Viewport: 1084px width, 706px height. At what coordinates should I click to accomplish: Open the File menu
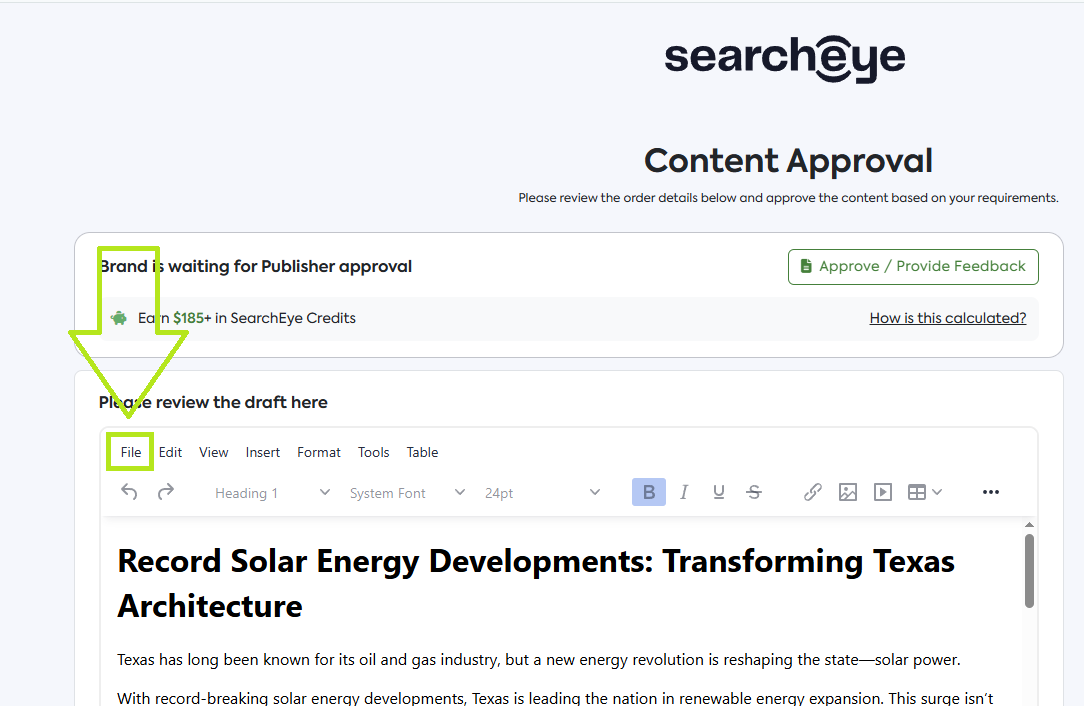131,452
